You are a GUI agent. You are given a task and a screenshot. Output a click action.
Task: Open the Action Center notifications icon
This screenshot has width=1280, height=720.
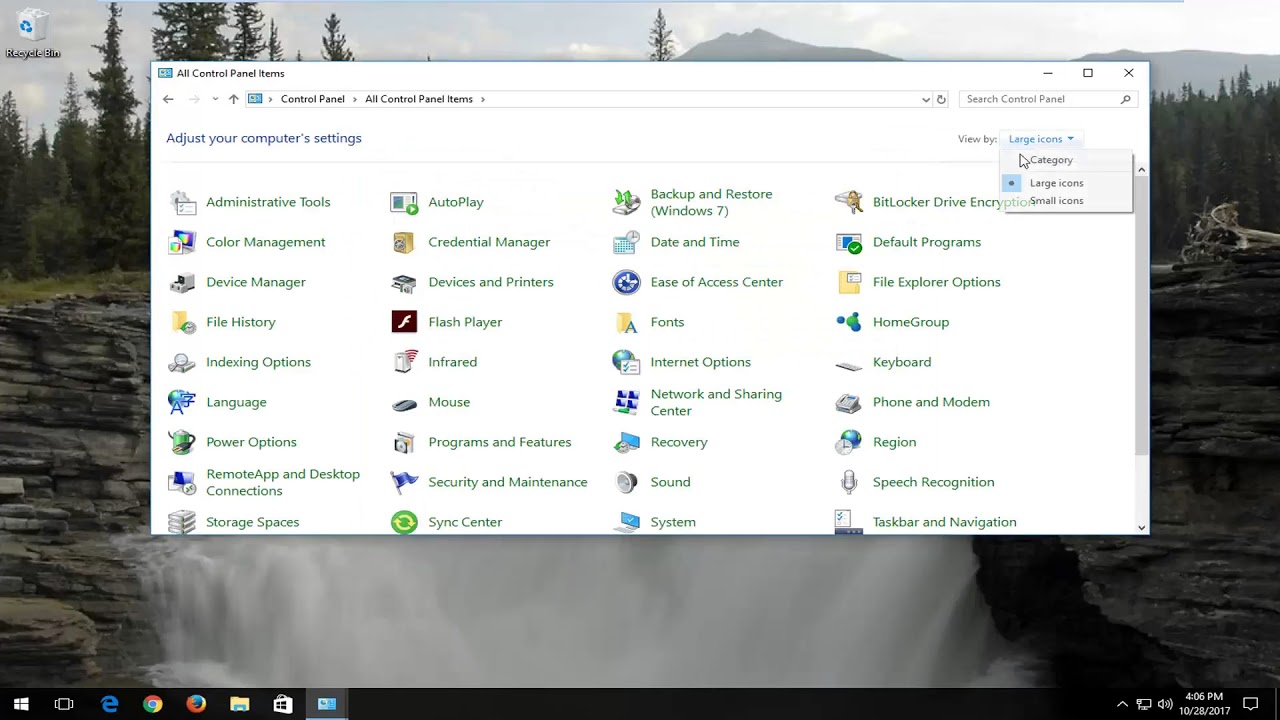point(1250,704)
